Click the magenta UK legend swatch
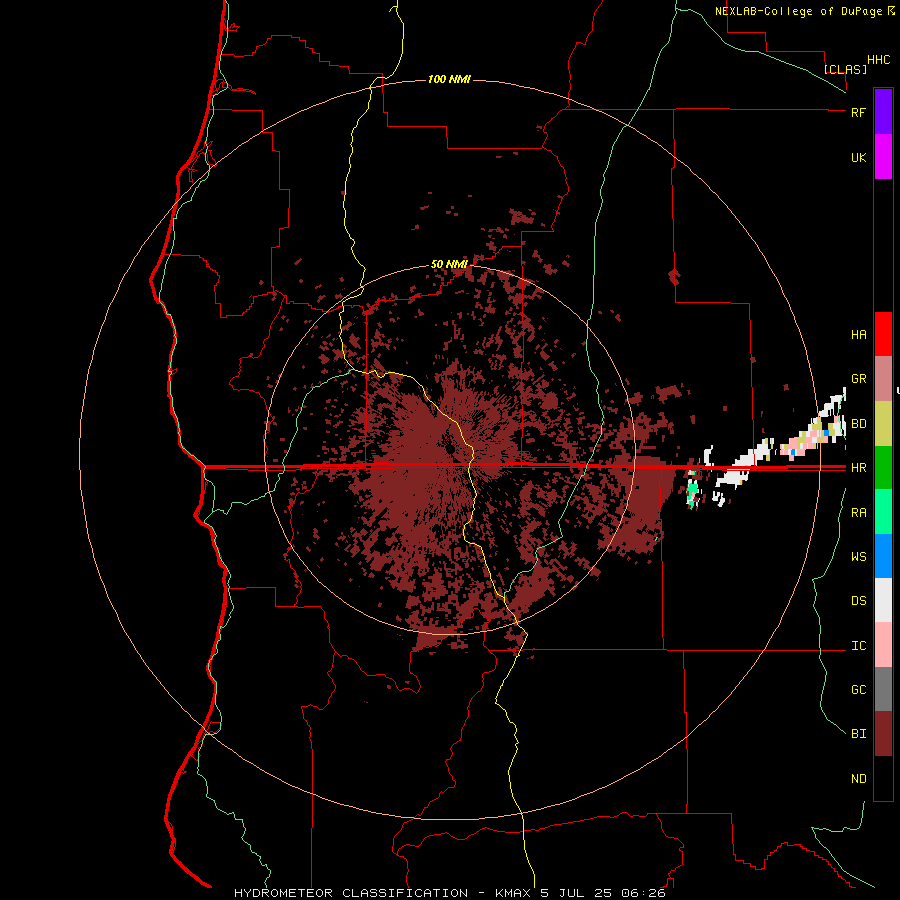This screenshot has width=900, height=900. (x=883, y=157)
